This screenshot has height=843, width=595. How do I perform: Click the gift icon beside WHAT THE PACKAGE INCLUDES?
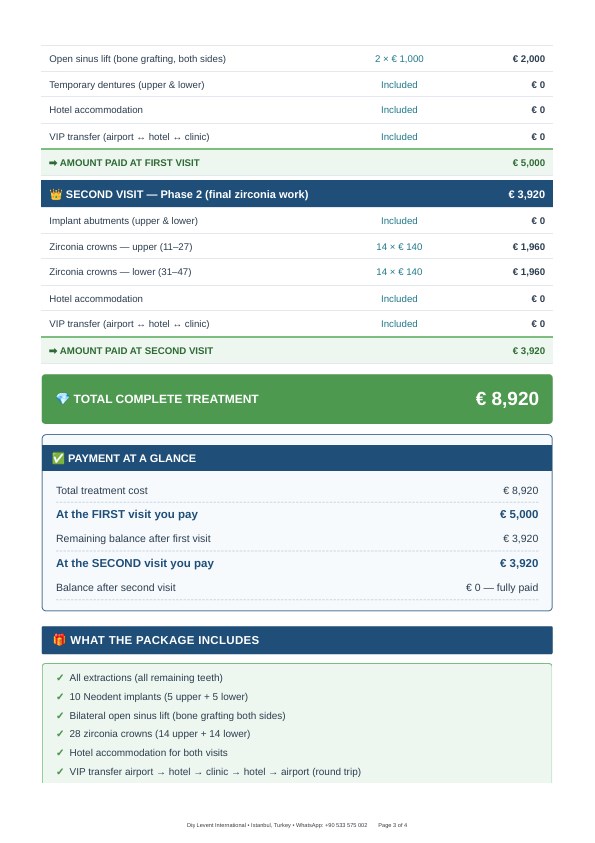59,640
